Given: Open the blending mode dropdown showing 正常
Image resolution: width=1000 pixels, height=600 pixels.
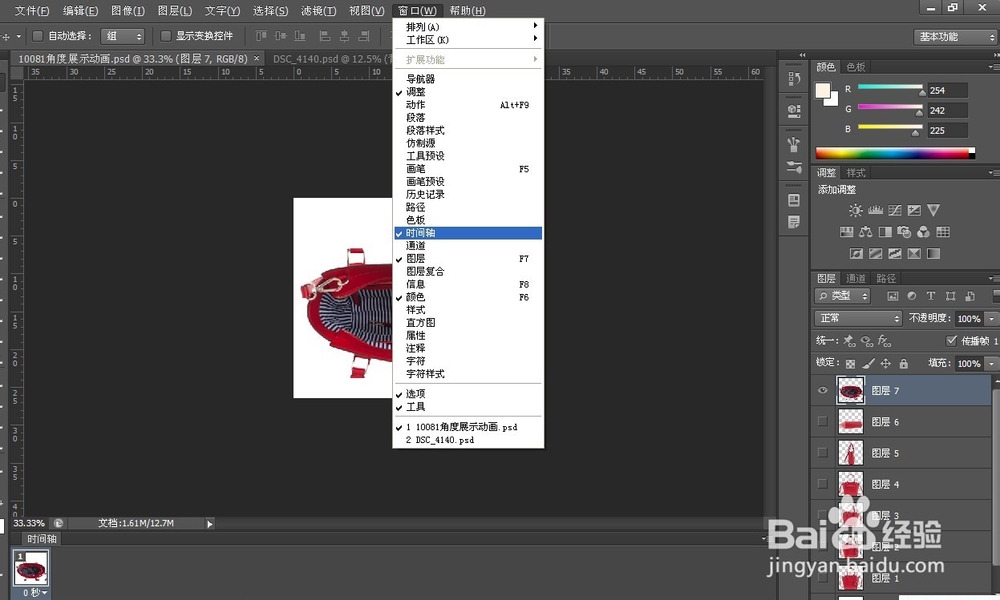Looking at the screenshot, I should click(x=857, y=318).
